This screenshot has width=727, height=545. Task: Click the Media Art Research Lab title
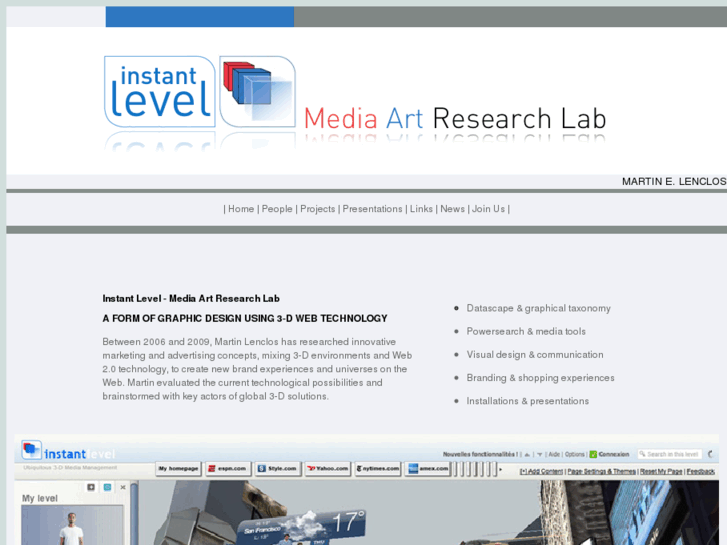[x=455, y=119]
